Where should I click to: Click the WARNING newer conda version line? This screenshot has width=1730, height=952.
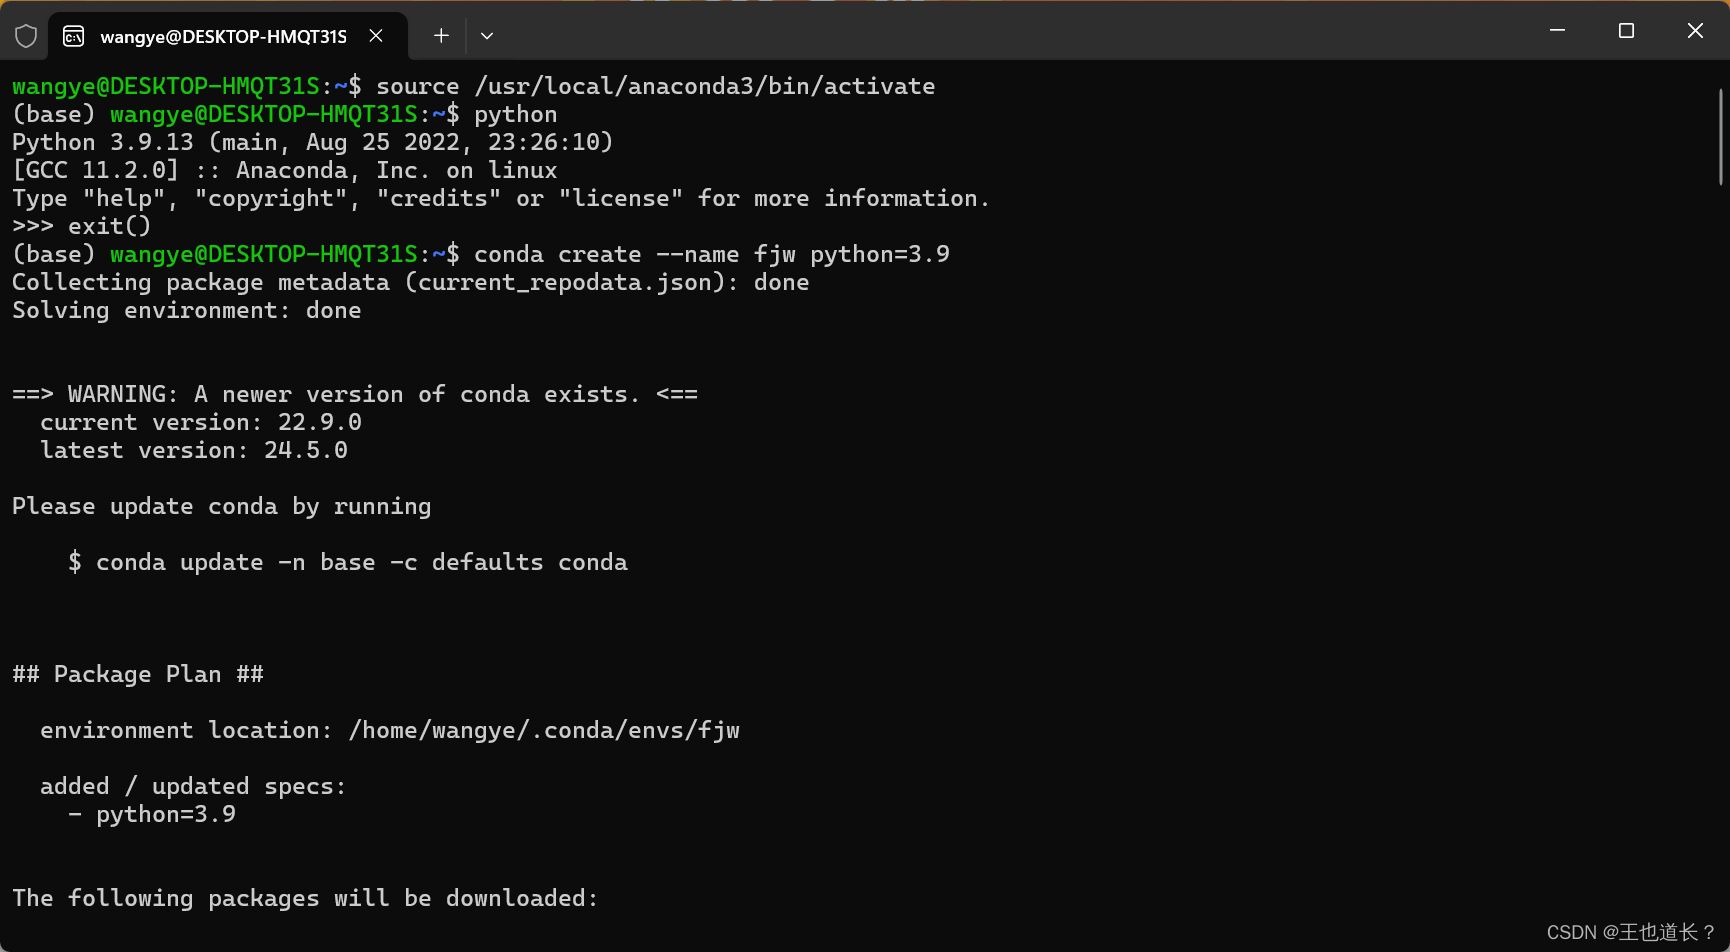(x=355, y=393)
